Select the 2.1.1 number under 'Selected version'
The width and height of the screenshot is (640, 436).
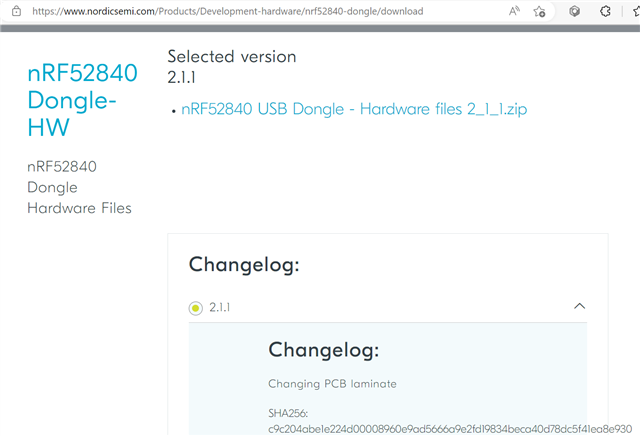pyautogui.click(x=181, y=77)
